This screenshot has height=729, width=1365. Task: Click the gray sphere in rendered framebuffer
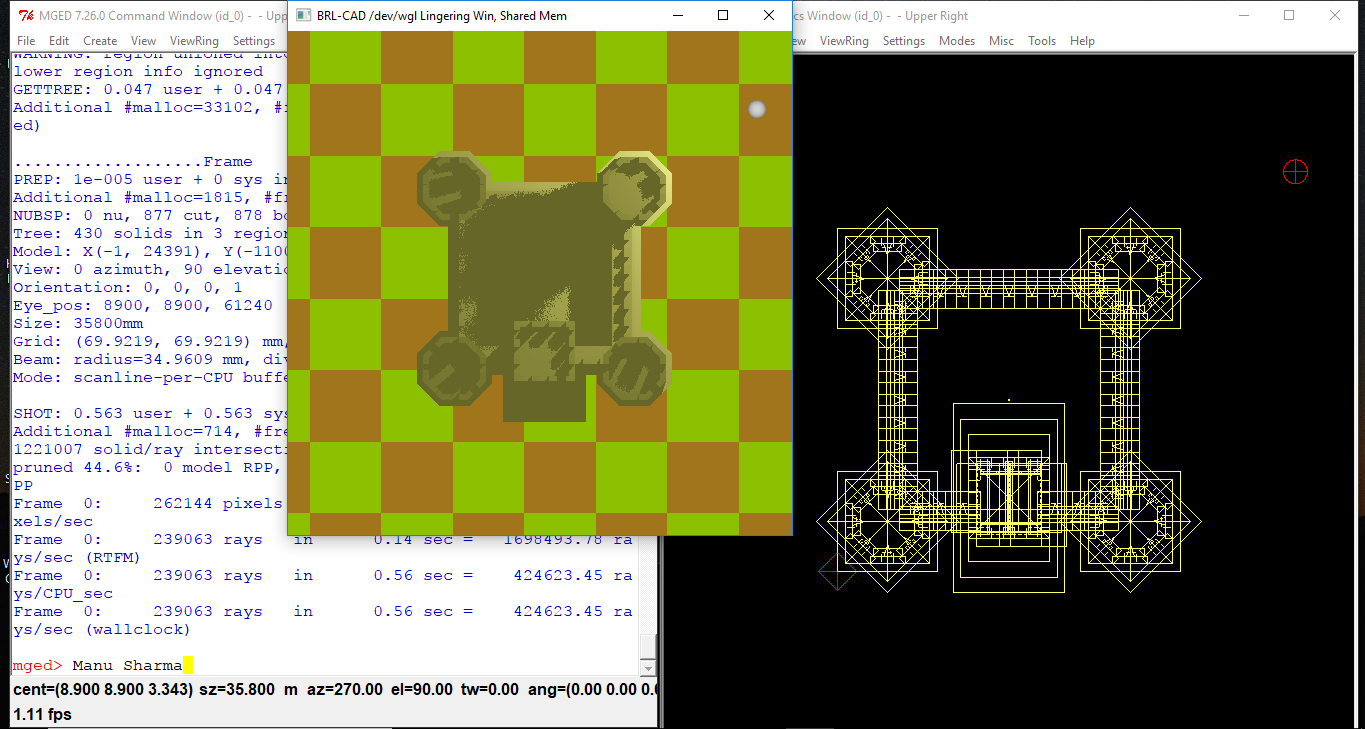[x=757, y=109]
